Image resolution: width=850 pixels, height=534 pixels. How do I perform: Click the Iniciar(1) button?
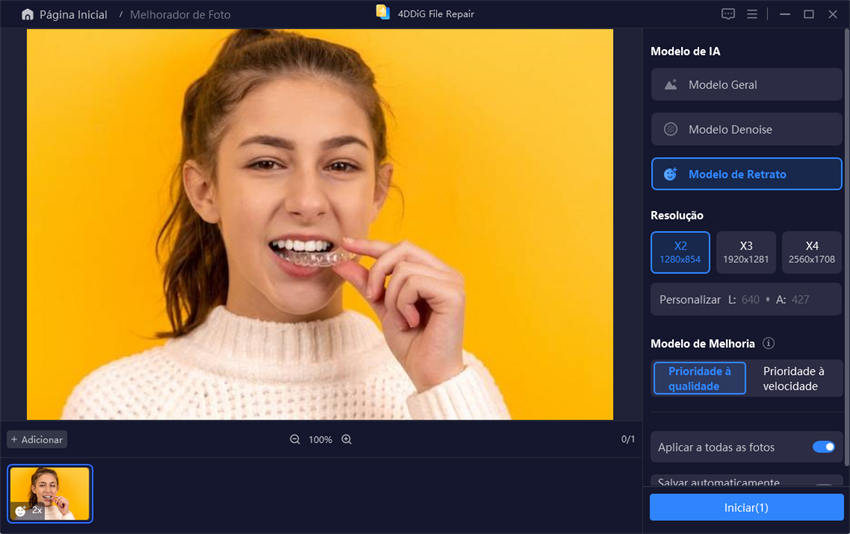[x=746, y=507]
